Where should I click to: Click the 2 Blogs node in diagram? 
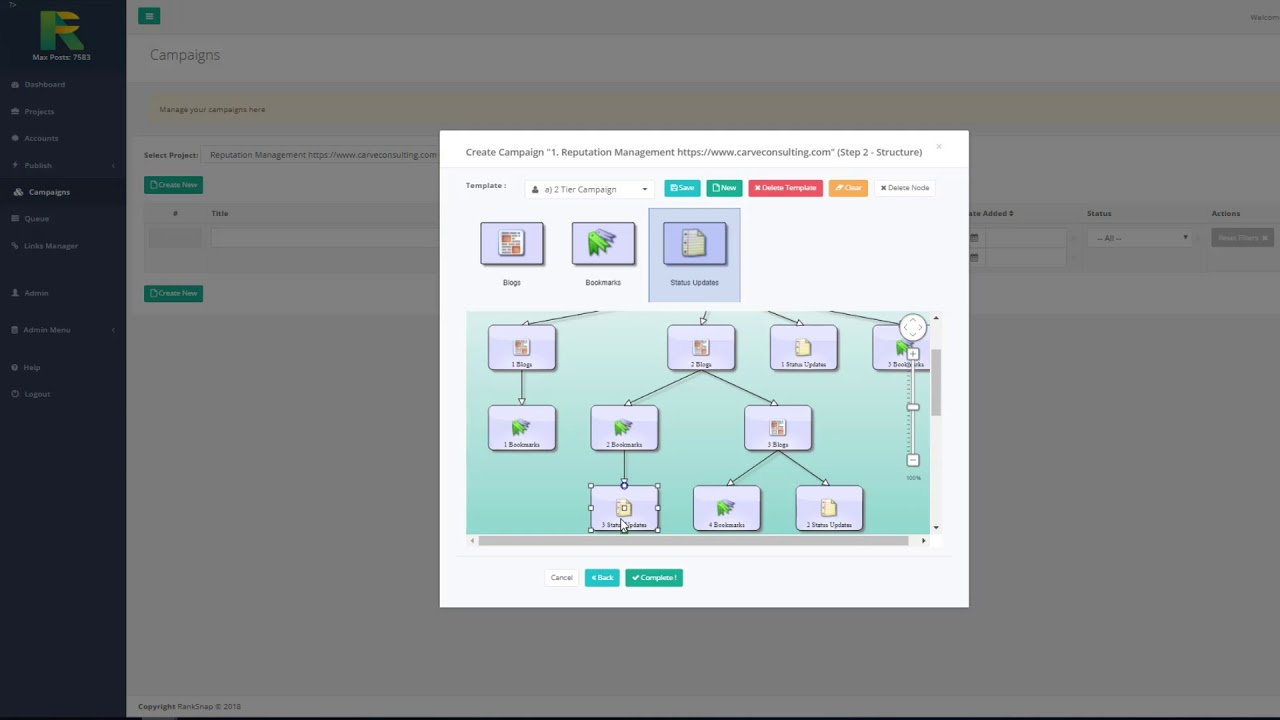[x=701, y=348]
